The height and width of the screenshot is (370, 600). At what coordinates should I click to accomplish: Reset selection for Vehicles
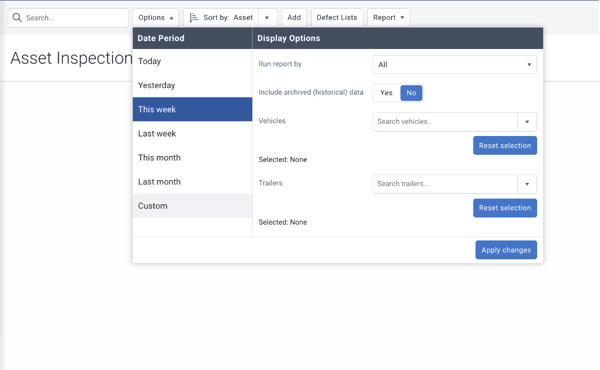tap(505, 146)
